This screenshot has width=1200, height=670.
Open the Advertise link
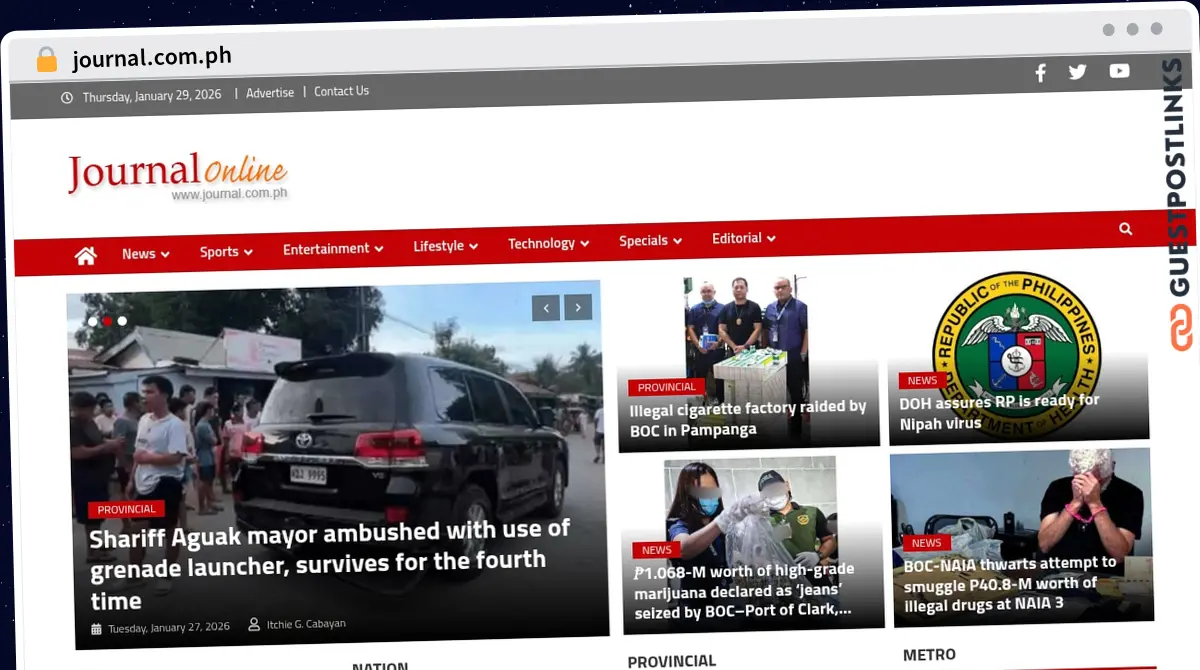pyautogui.click(x=270, y=92)
